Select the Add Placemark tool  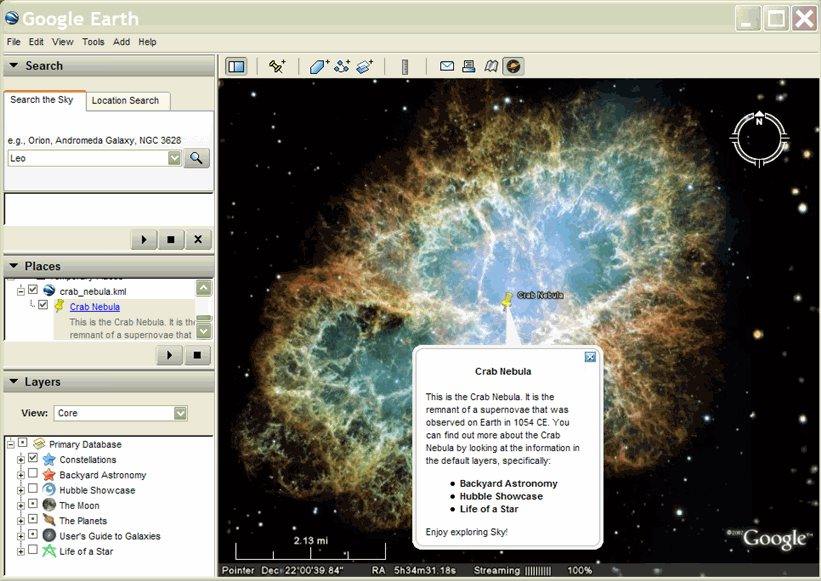click(x=277, y=65)
